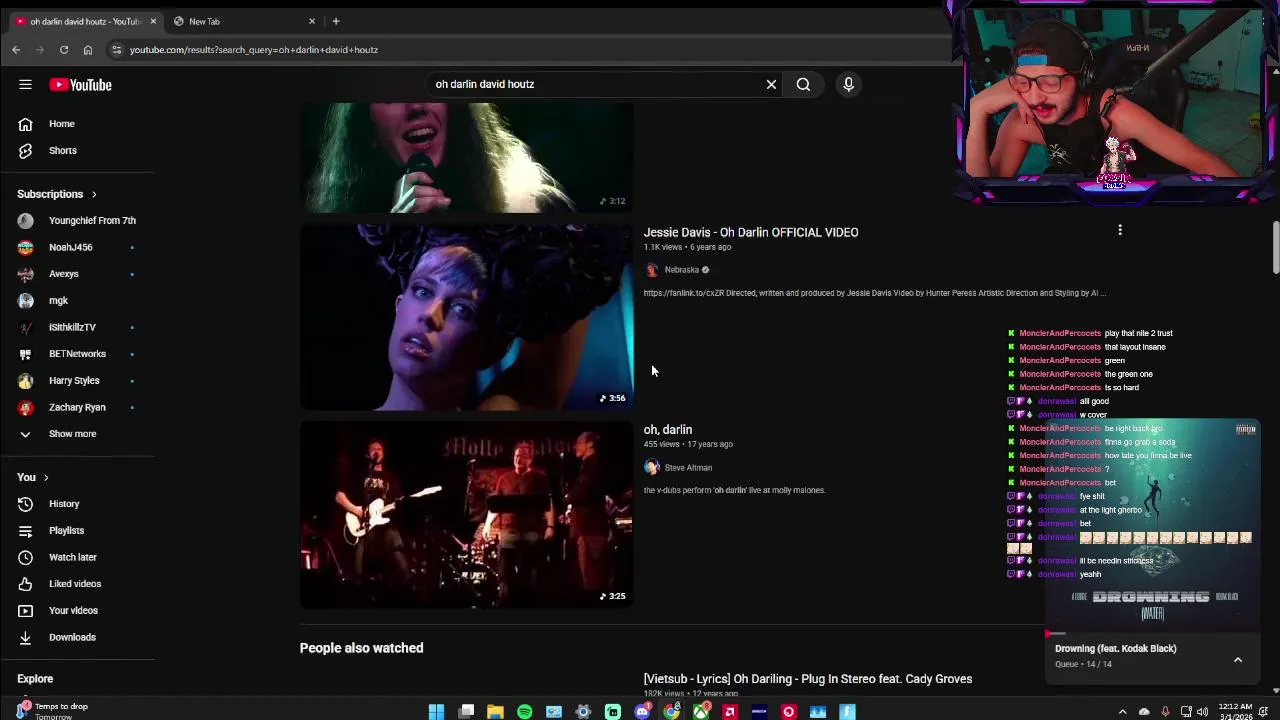Seek on the mini player progress bar
This screenshot has height=720, width=1280.
pyautogui.click(x=1152, y=634)
